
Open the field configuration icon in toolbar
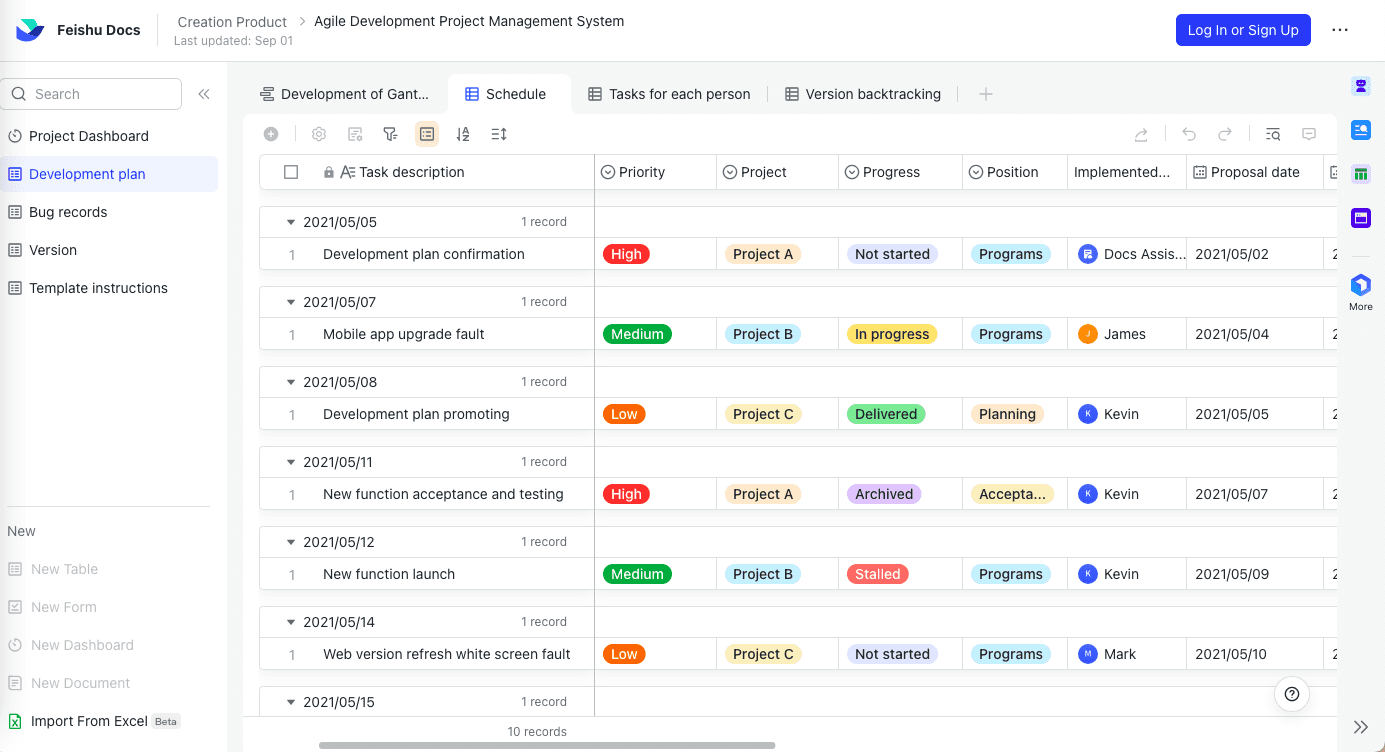(355, 134)
